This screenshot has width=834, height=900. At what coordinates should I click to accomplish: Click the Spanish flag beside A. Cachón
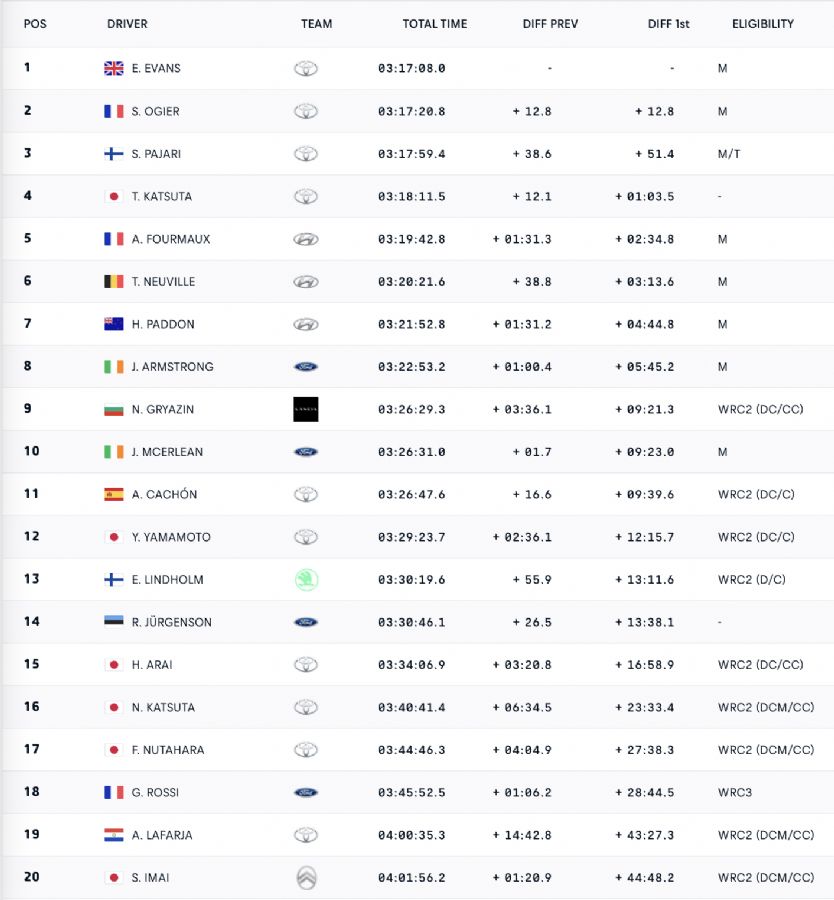click(114, 494)
